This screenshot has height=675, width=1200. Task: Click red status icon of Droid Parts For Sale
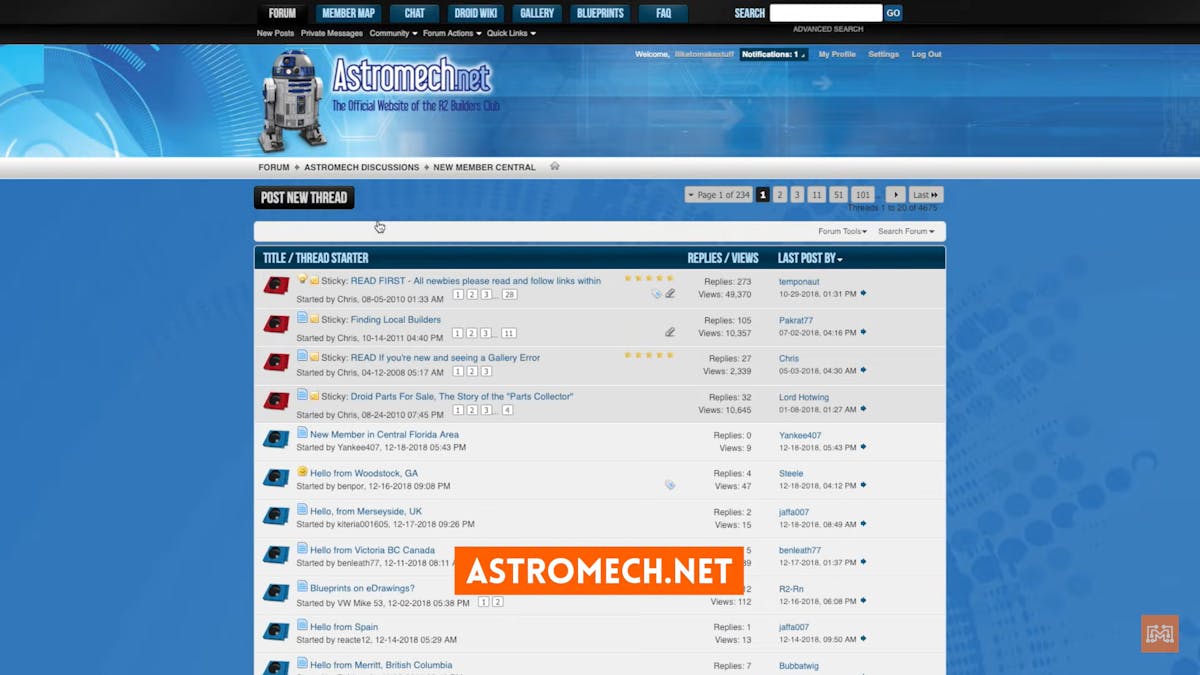[x=276, y=401]
